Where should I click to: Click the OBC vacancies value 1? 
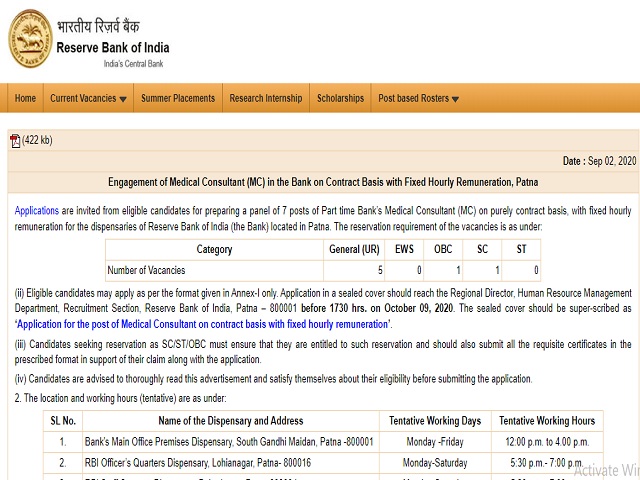tap(458, 270)
